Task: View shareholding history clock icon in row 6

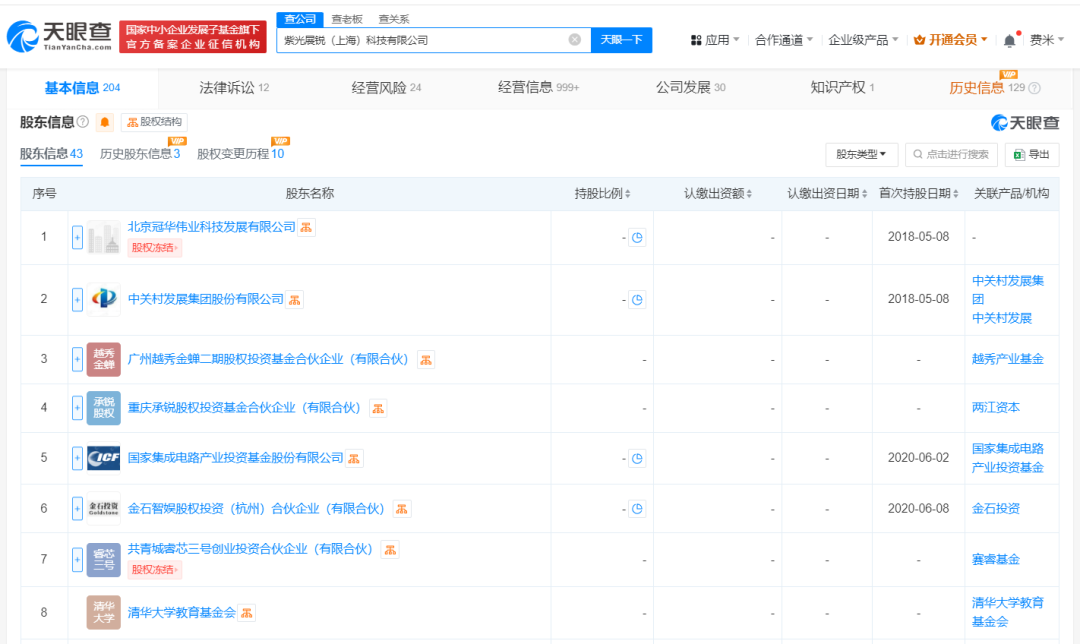Action: (637, 509)
